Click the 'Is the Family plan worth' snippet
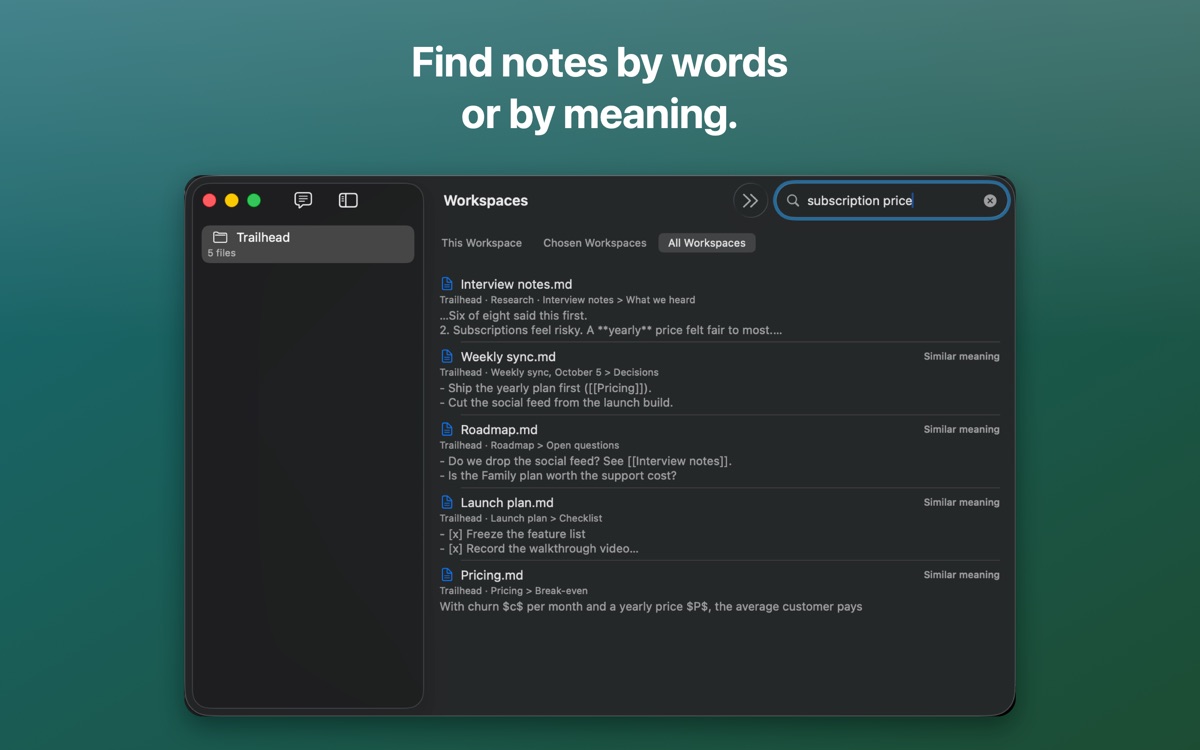 coord(558,476)
